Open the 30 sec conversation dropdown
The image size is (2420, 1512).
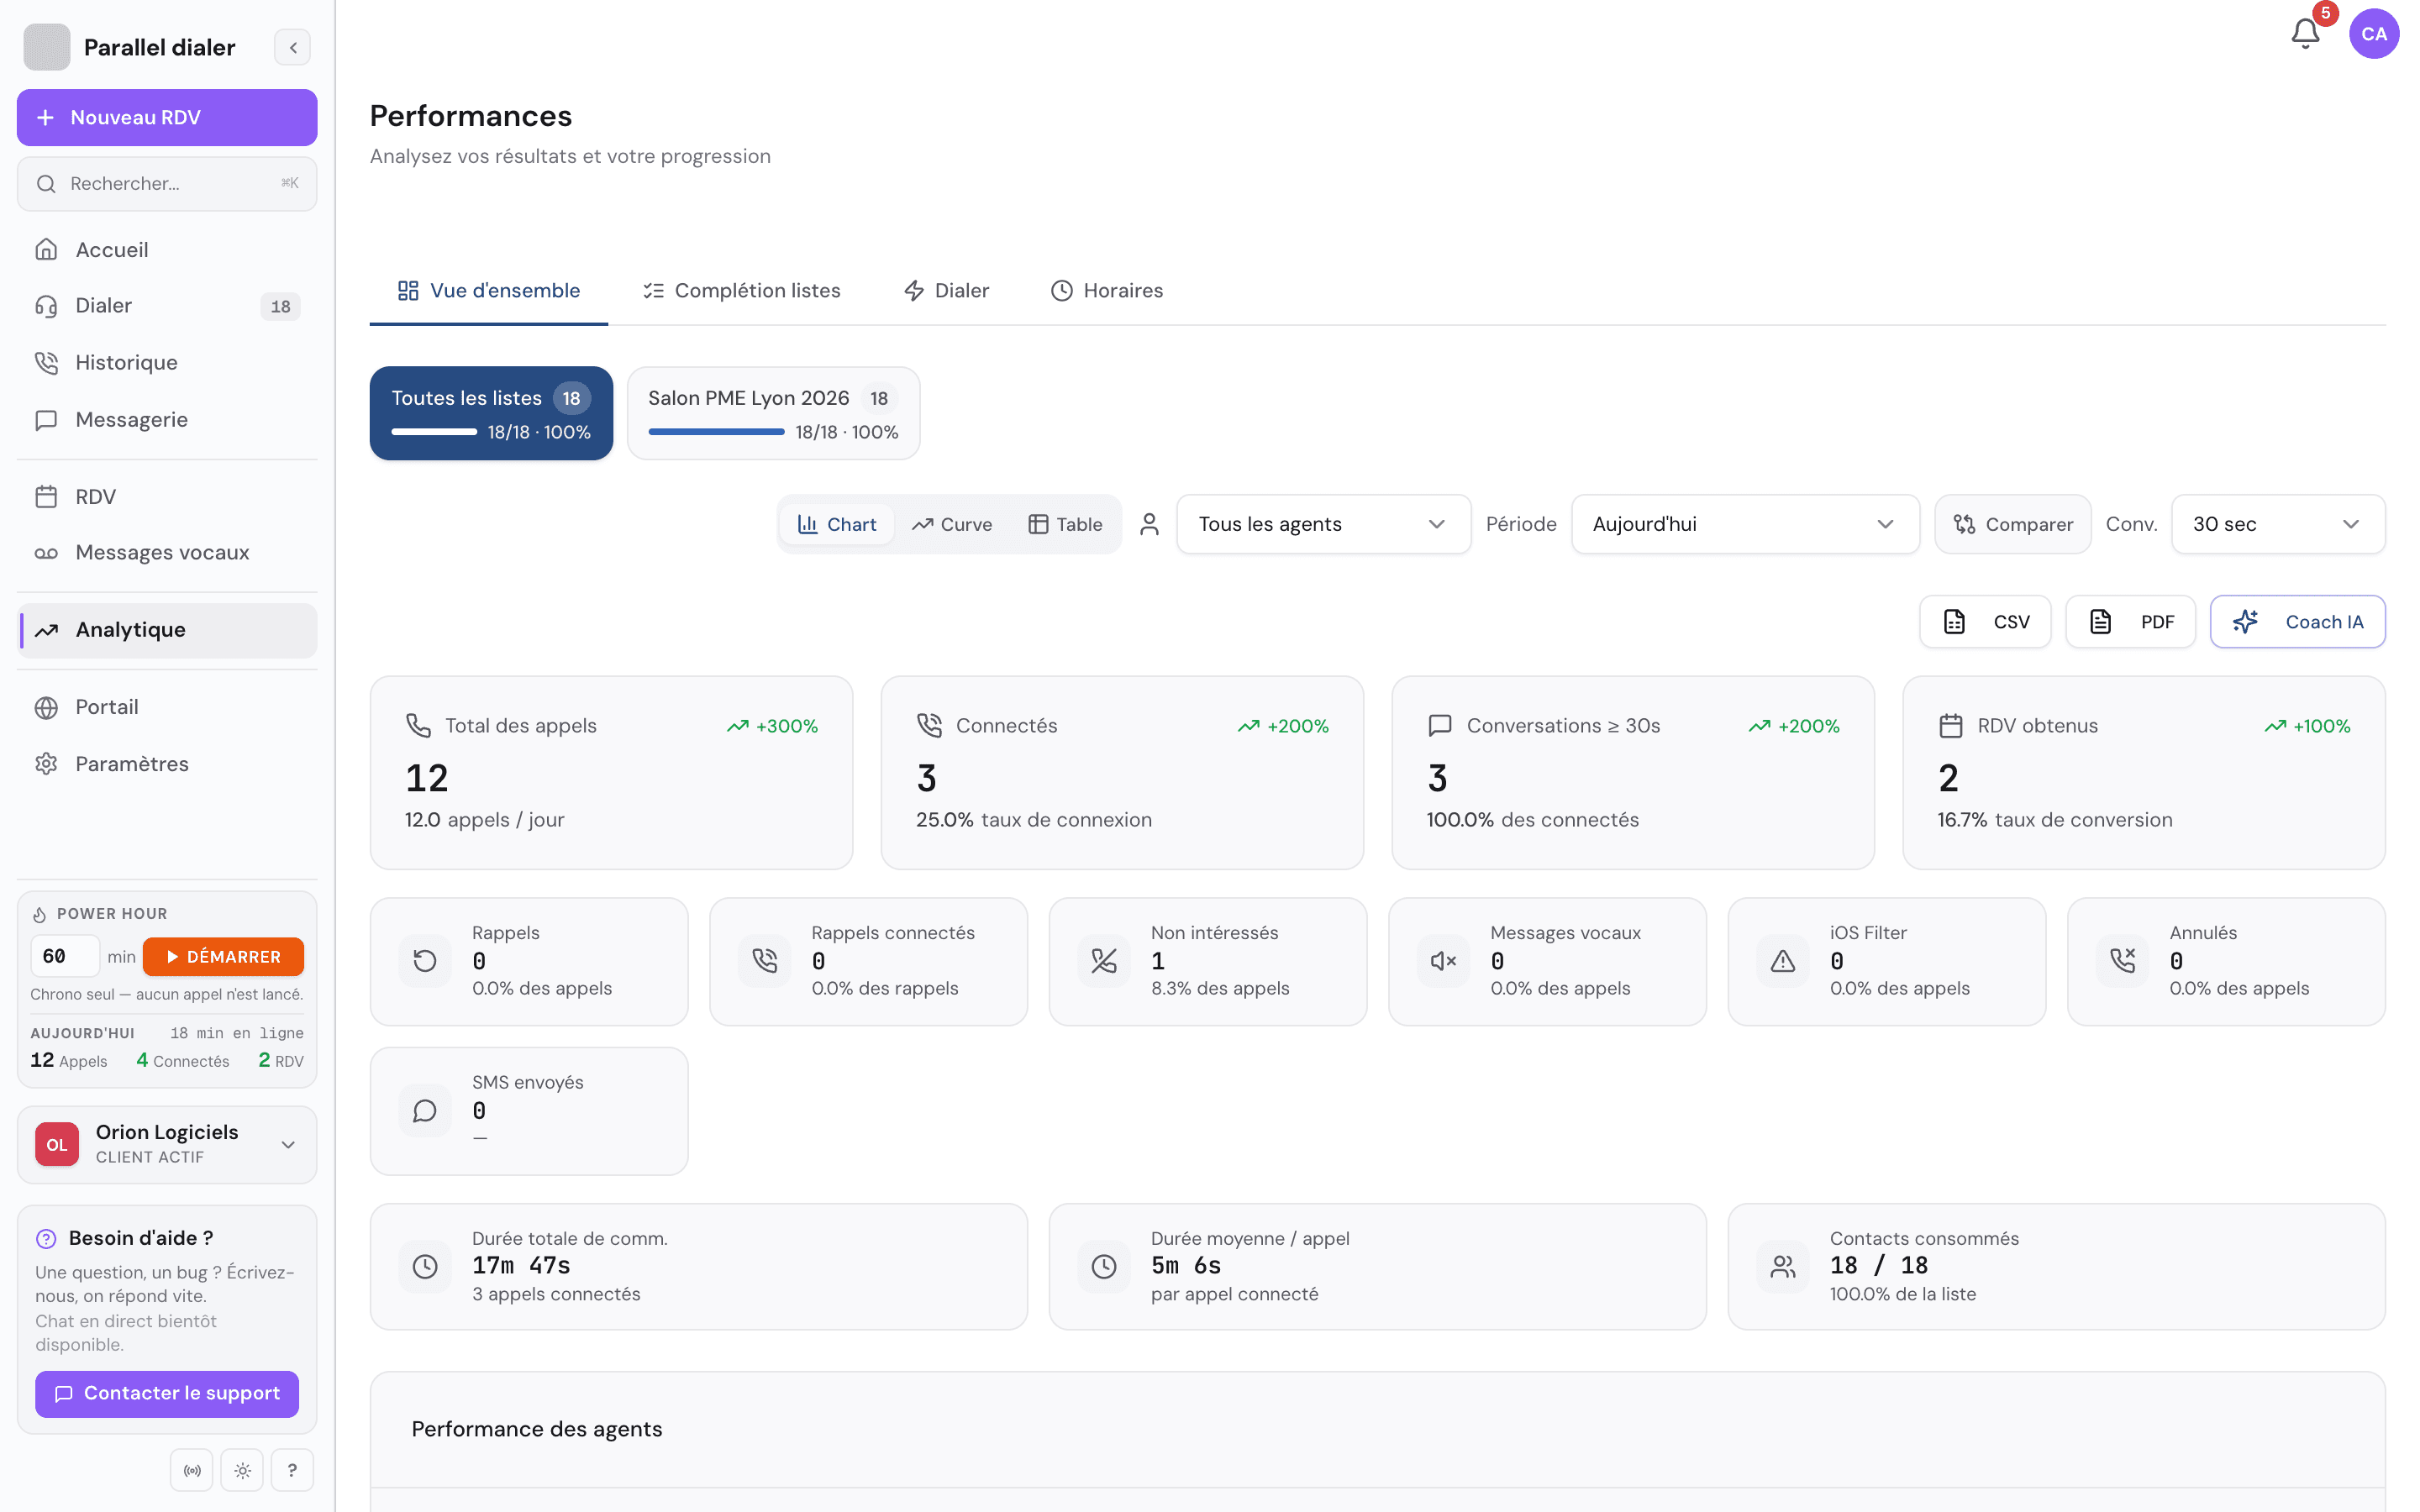[2278, 524]
